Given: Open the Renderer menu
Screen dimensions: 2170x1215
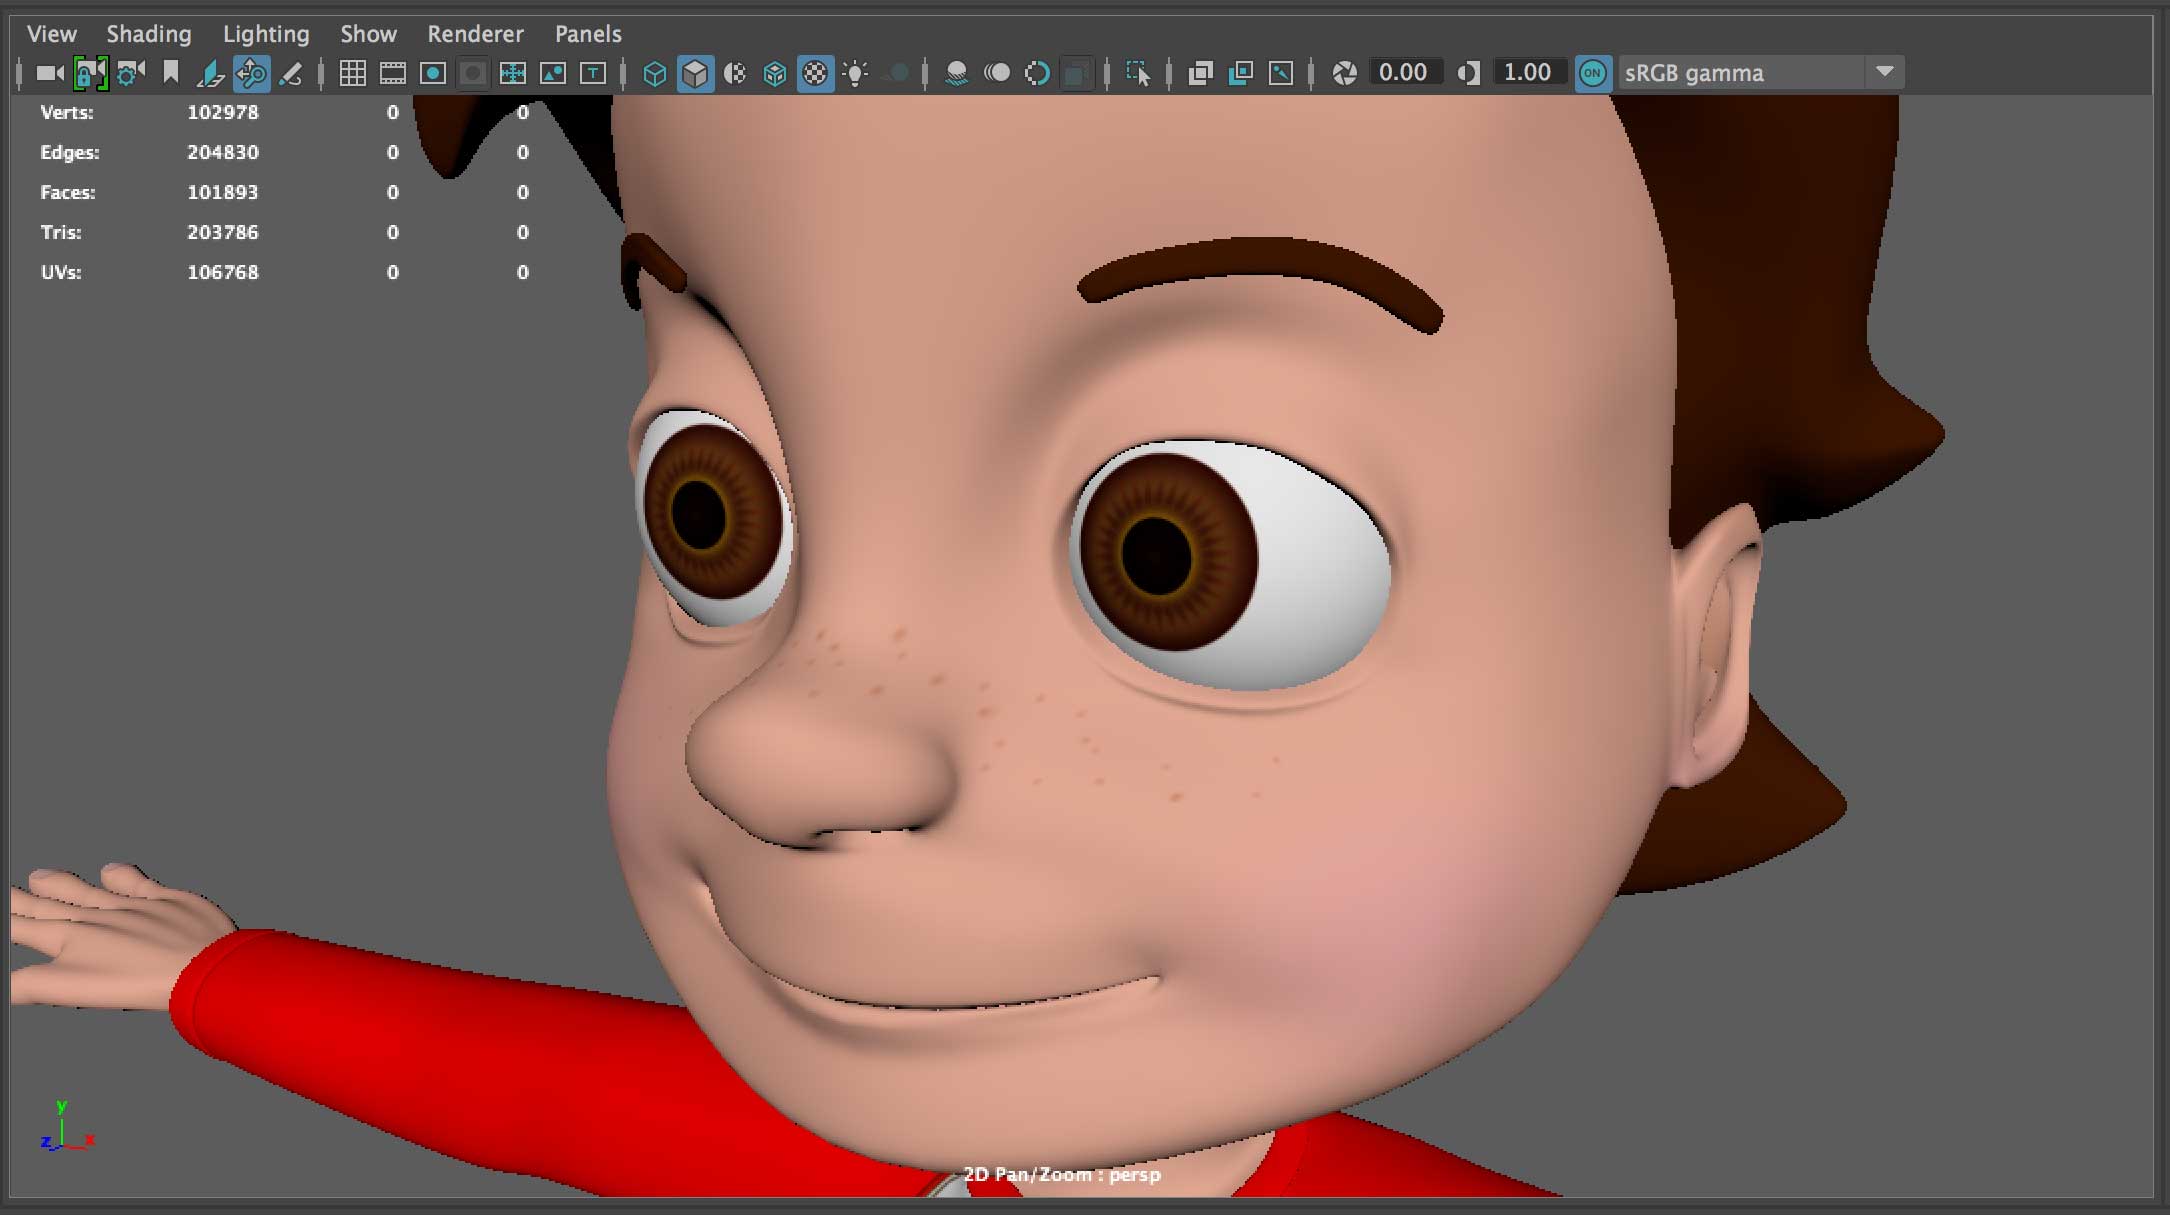Looking at the screenshot, I should pos(475,34).
